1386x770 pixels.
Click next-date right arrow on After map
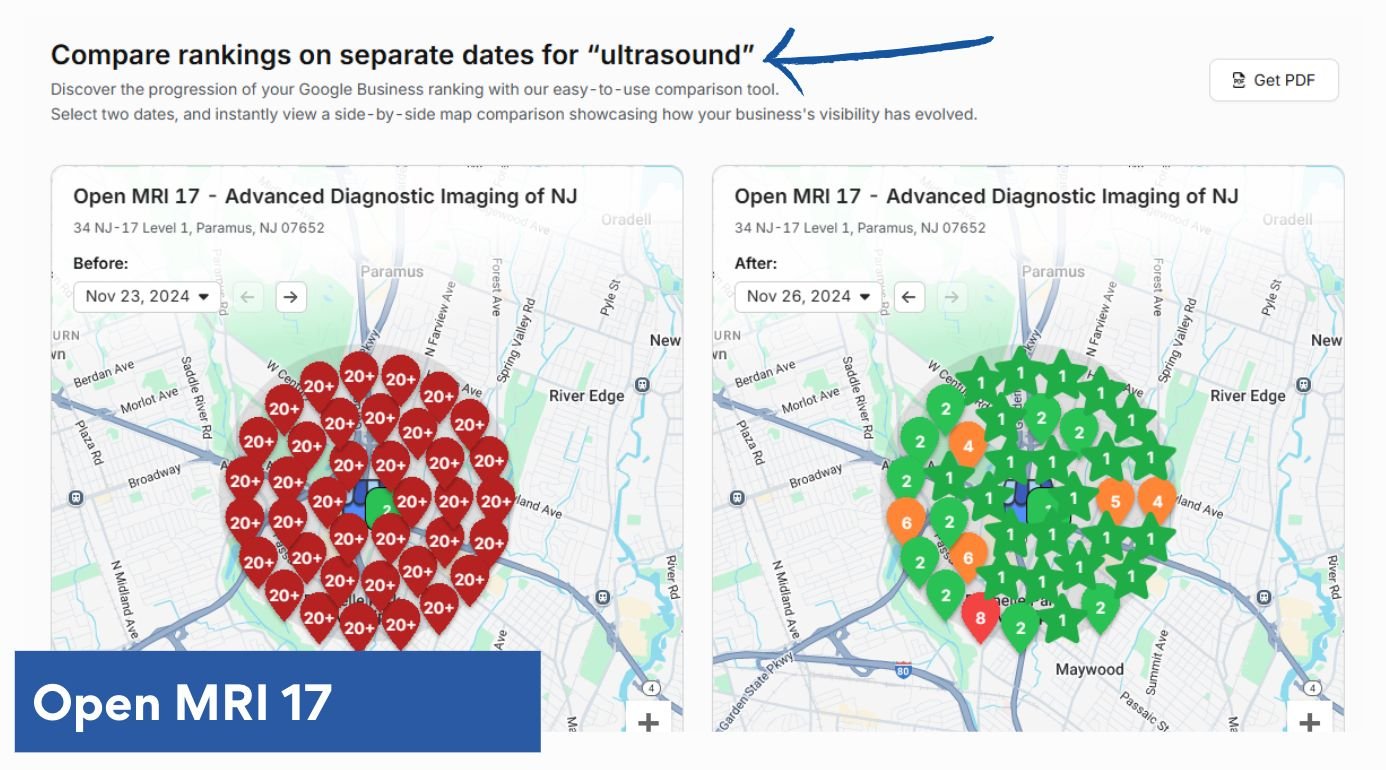950,297
